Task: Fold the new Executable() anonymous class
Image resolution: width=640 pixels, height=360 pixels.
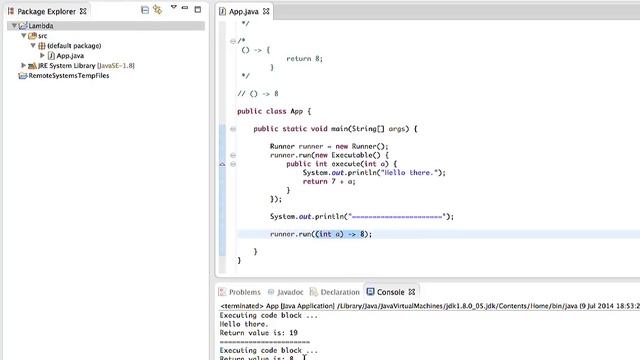Action: pyautogui.click(x=233, y=155)
